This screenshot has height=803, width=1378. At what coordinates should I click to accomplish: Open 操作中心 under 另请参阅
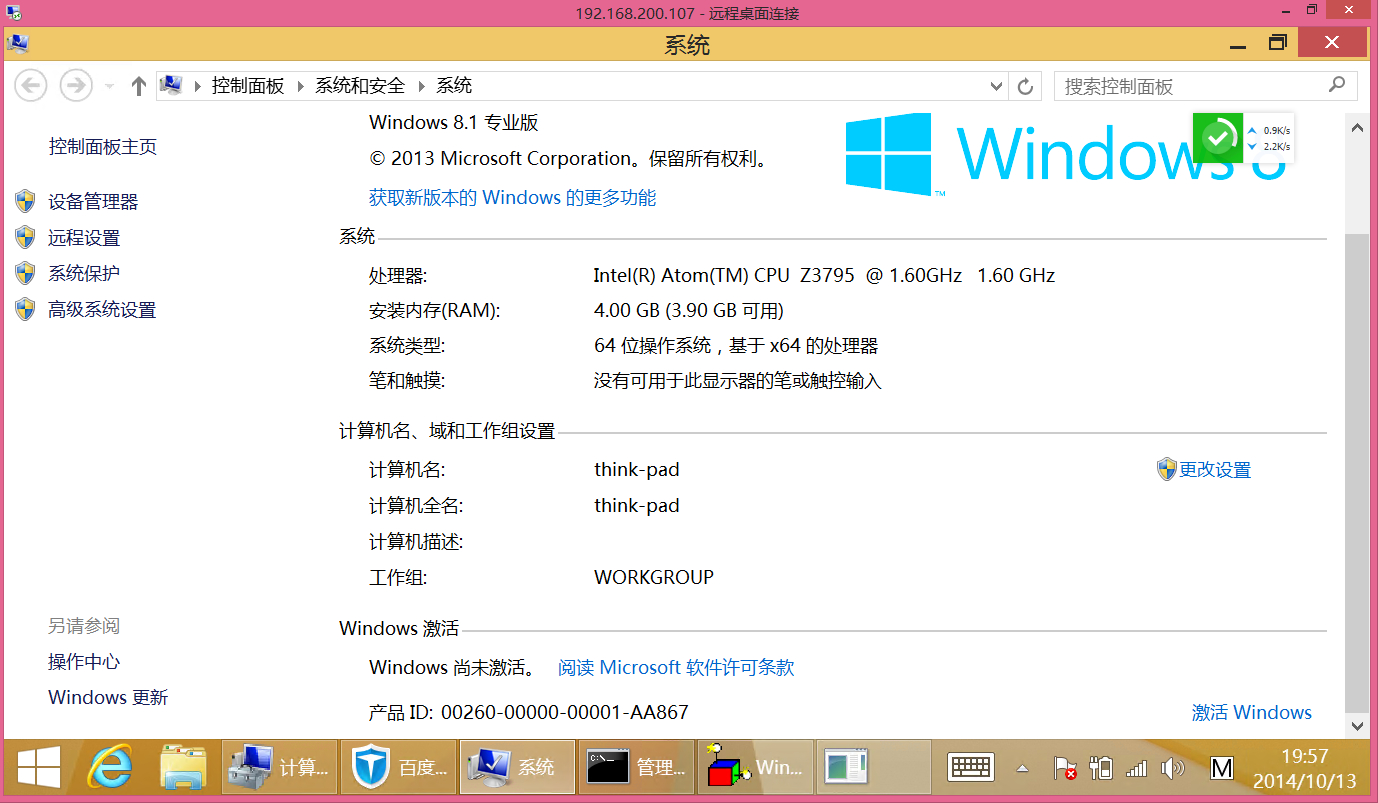tap(84, 662)
